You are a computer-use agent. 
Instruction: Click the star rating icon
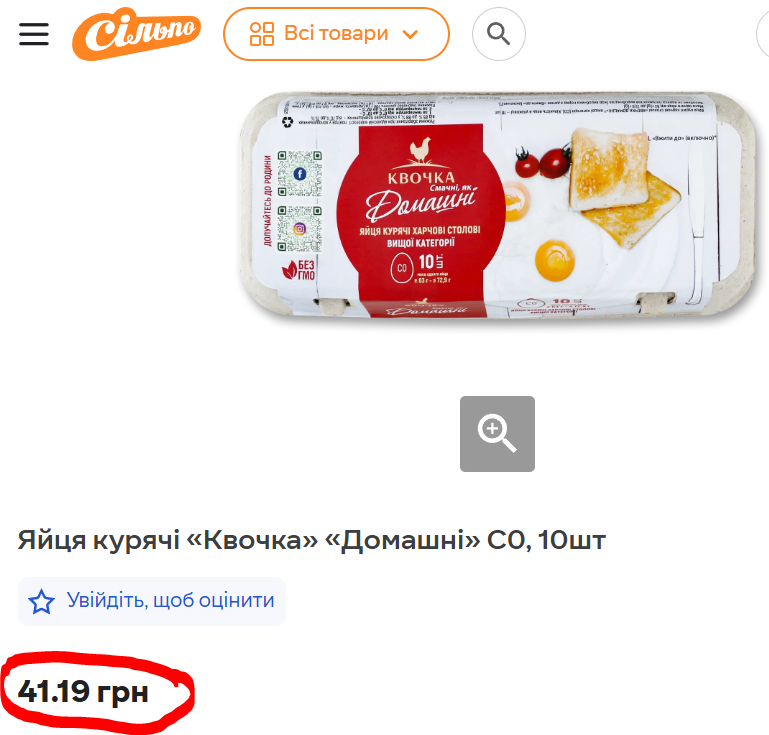tap(41, 601)
